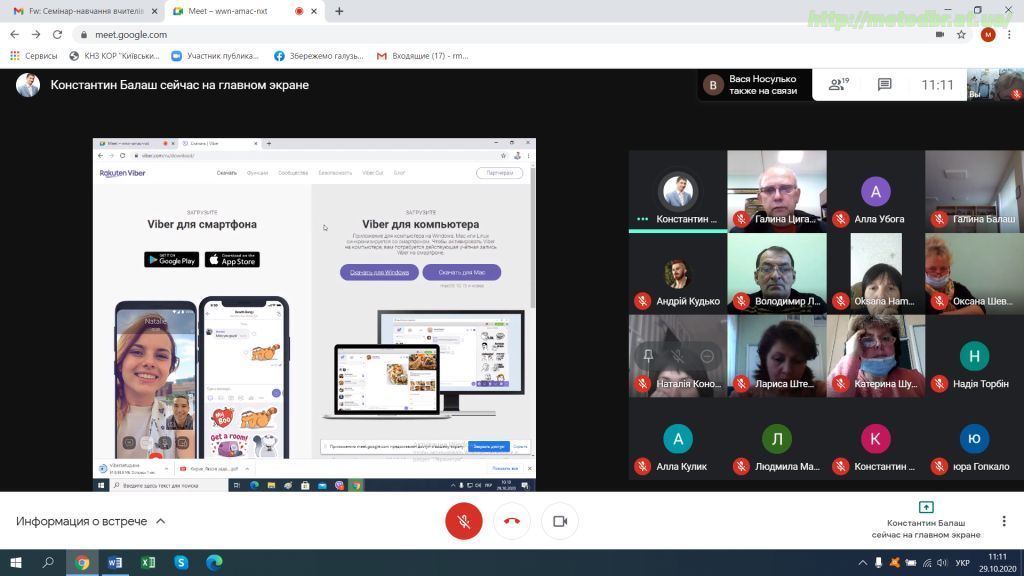1024x576 pixels.
Task: Click Людмила Ма...'s green avatar
Action: [776, 439]
